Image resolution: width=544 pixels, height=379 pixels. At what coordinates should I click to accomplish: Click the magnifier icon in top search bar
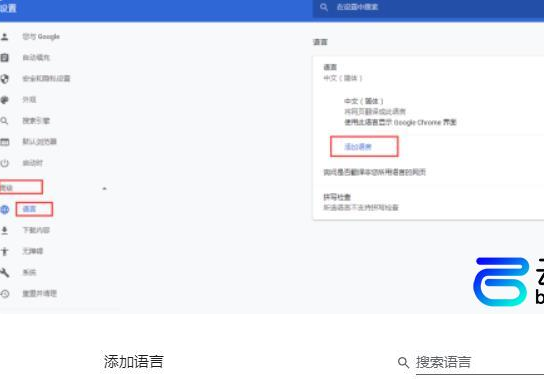(x=324, y=7)
